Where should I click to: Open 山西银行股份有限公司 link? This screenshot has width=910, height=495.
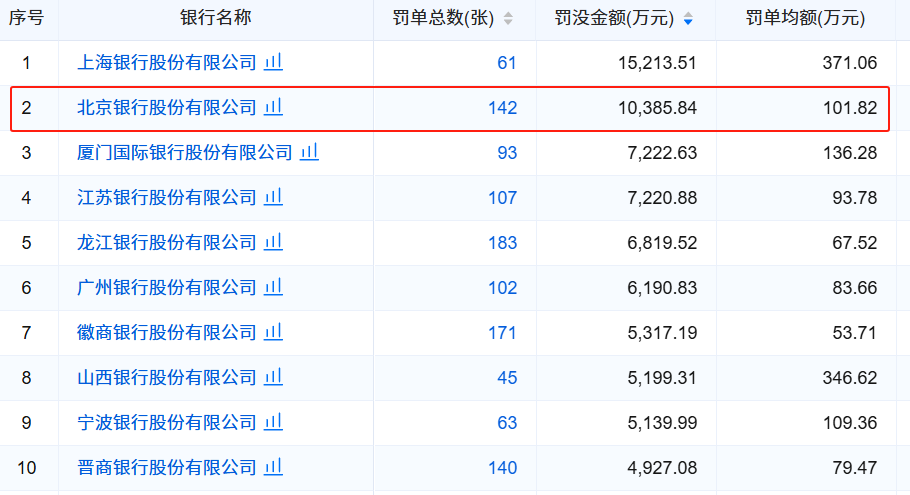pos(167,378)
